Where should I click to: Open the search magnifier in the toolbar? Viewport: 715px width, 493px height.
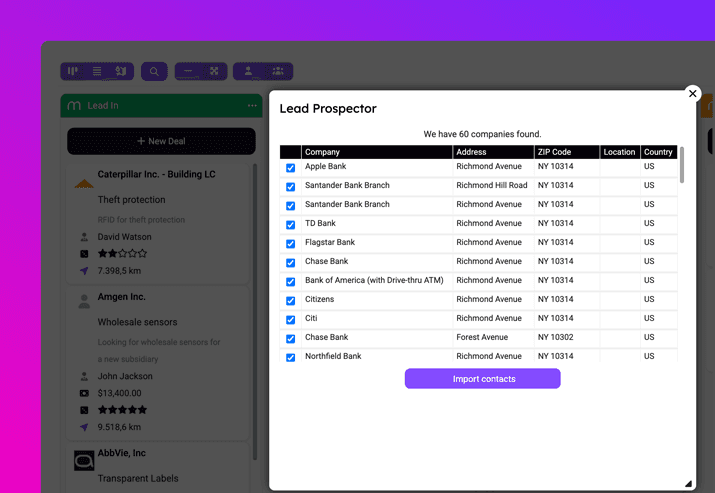pyautogui.click(x=154, y=72)
